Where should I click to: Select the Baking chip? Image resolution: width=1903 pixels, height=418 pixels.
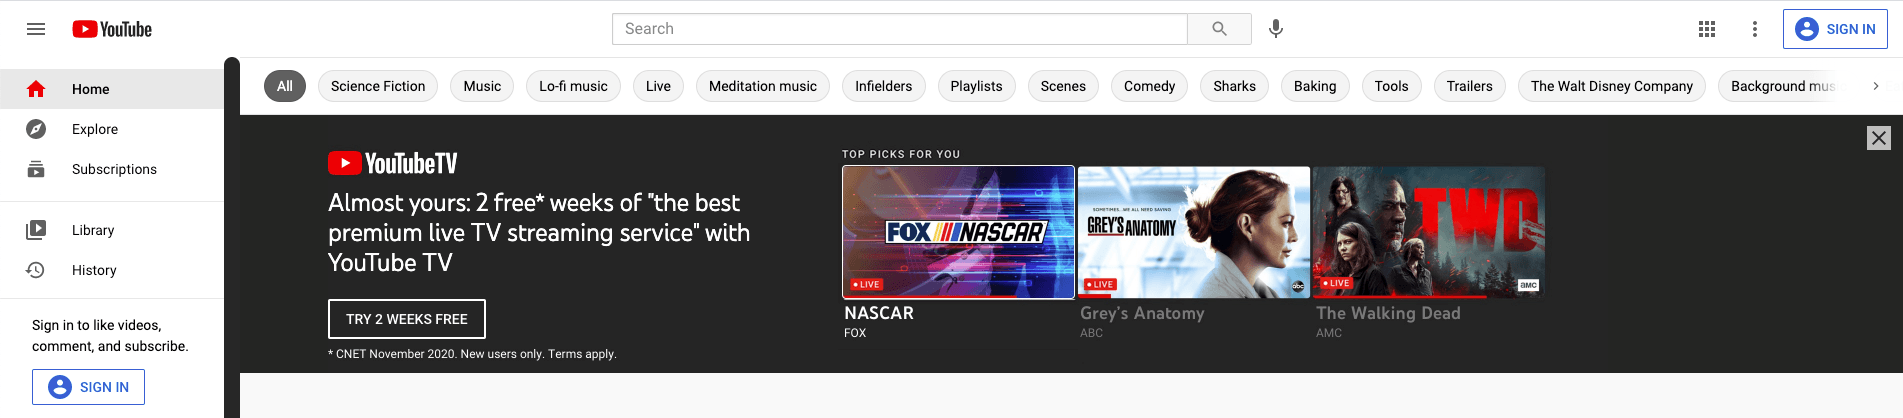coord(1315,86)
